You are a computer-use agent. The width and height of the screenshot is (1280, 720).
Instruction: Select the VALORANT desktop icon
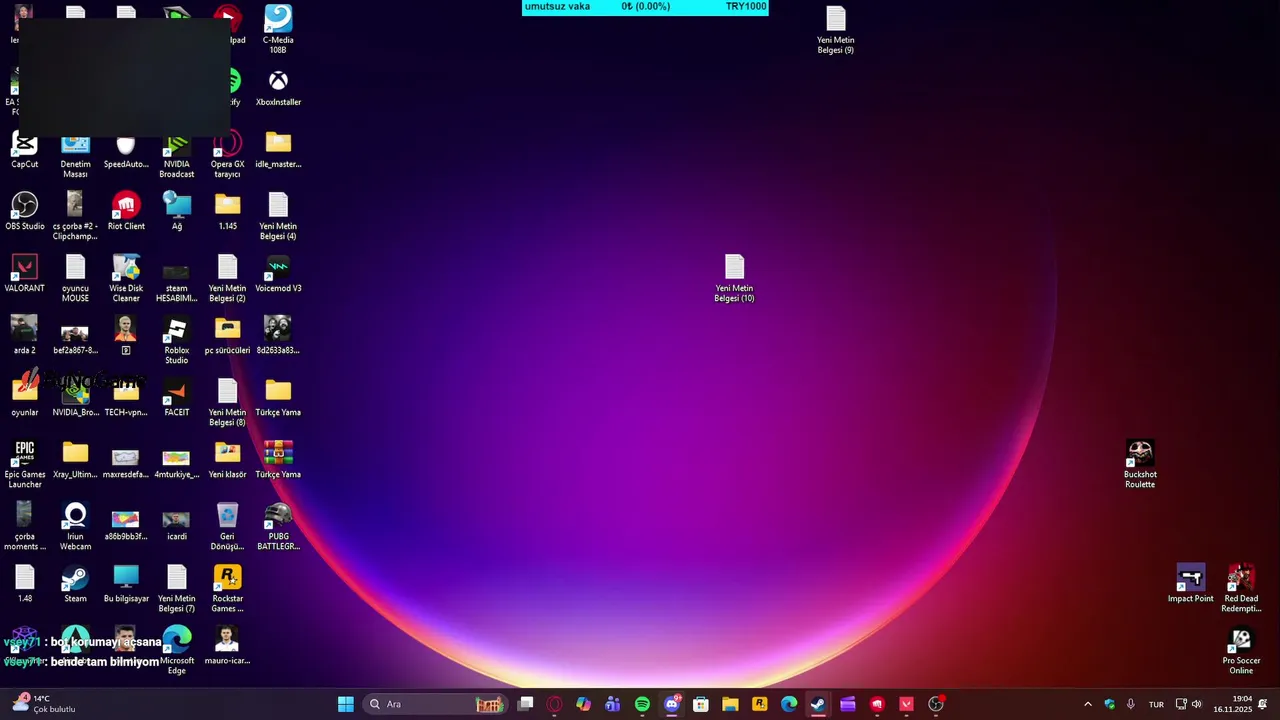(24, 273)
